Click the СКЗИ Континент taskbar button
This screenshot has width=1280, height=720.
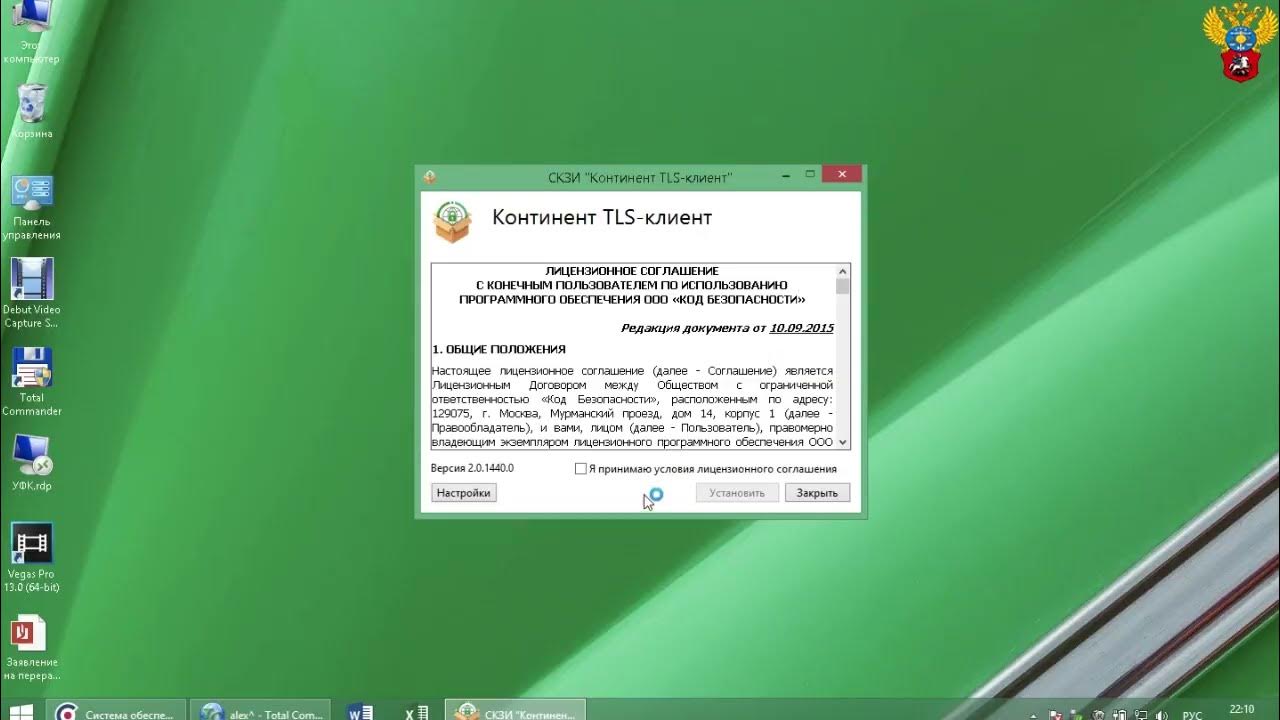(515, 712)
